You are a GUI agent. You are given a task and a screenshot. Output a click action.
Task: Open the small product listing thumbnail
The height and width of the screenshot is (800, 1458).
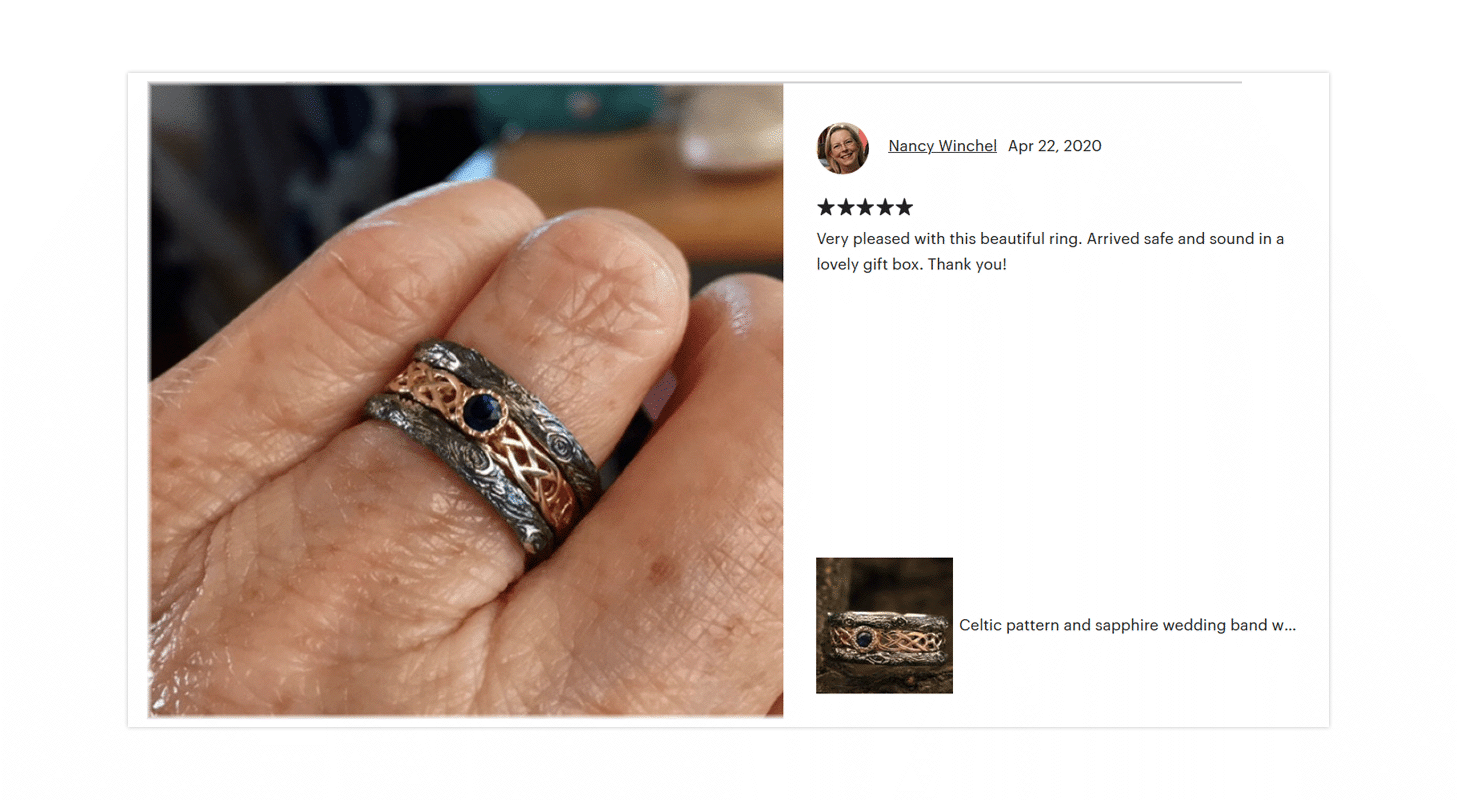[884, 625]
